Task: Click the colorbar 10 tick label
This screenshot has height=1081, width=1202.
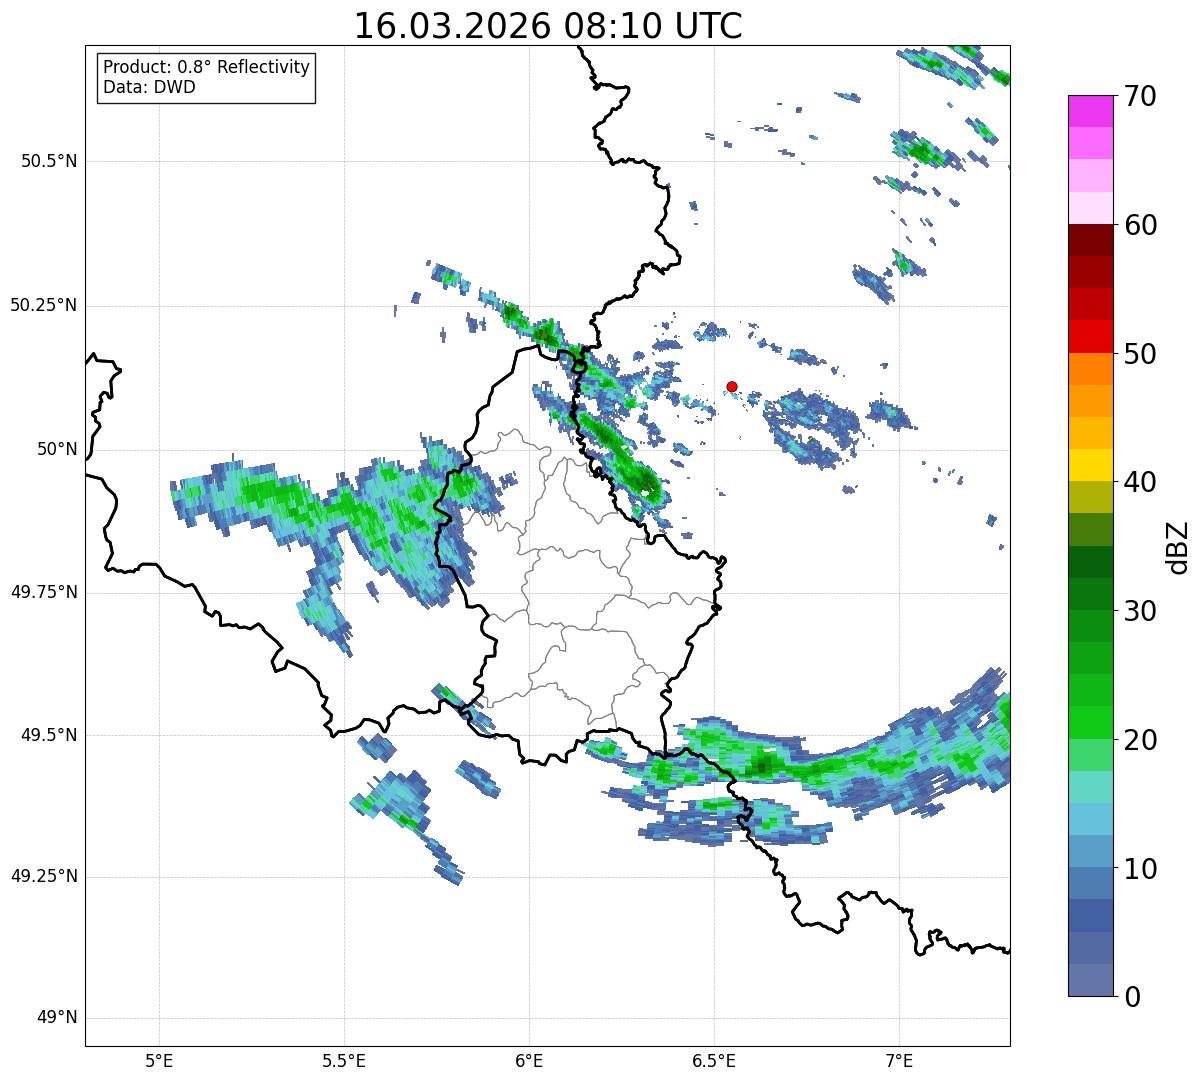Action: coord(1140,868)
